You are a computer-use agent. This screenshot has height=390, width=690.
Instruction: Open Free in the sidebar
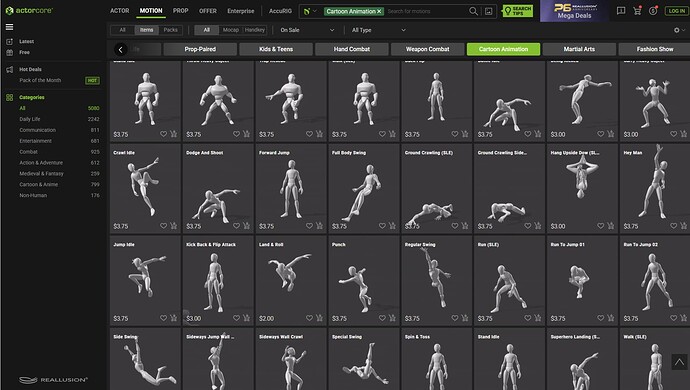tap(24, 52)
